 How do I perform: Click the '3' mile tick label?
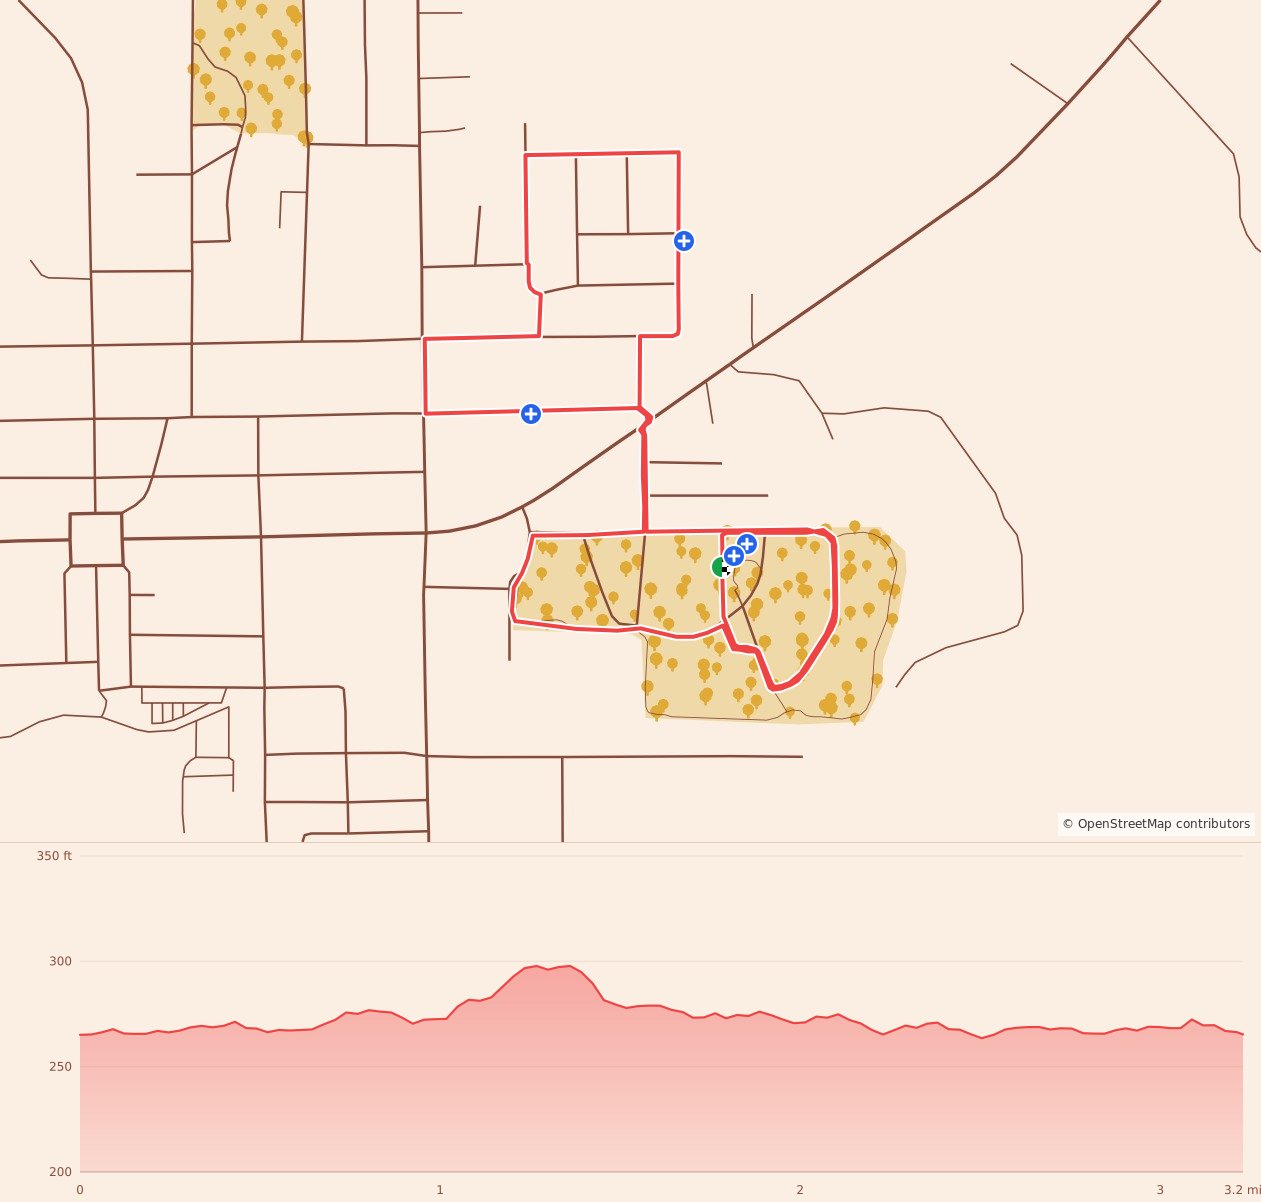point(1160,1190)
